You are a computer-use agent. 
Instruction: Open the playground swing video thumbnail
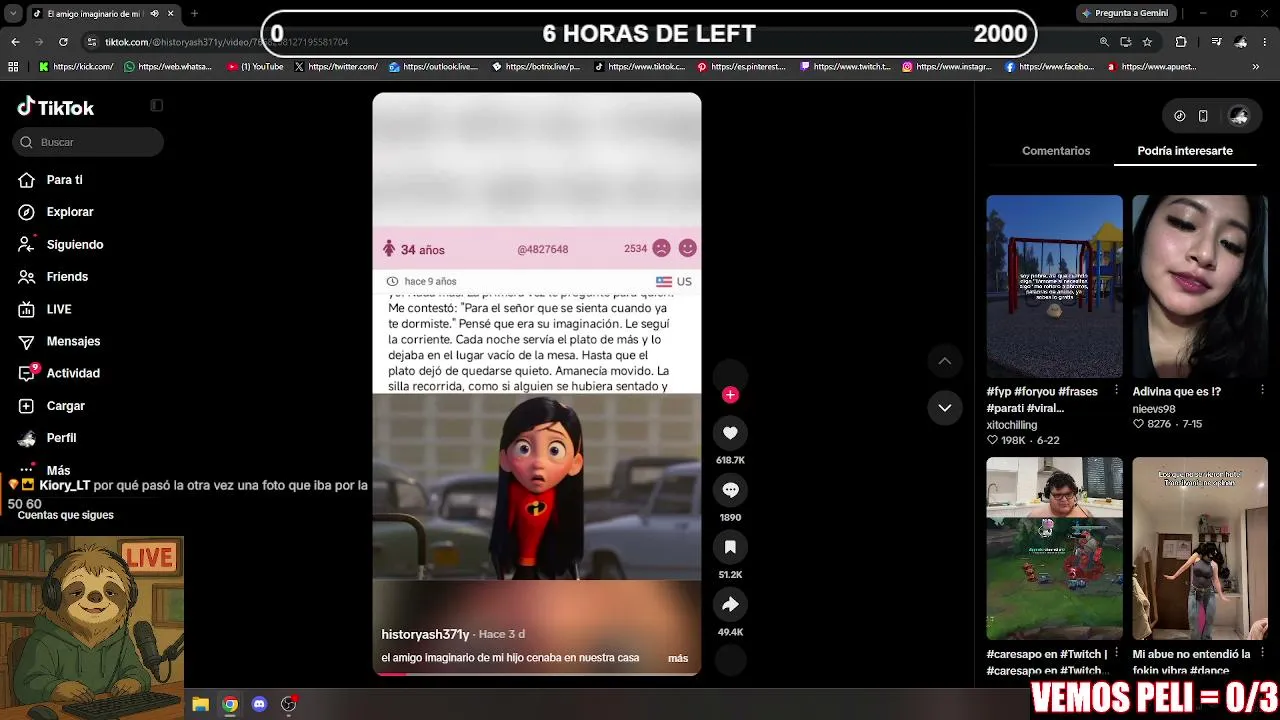pyautogui.click(x=1054, y=286)
